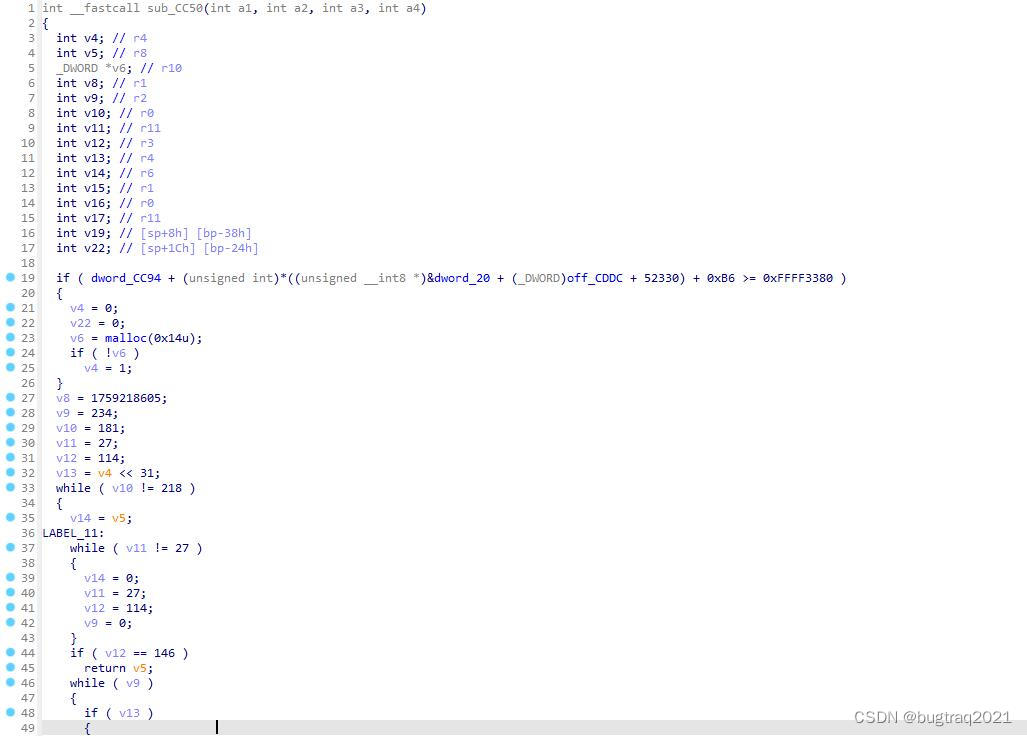Viewport: 1027px width, 736px height.
Task: Select int v5 declaration with r8 comment
Action: point(102,53)
